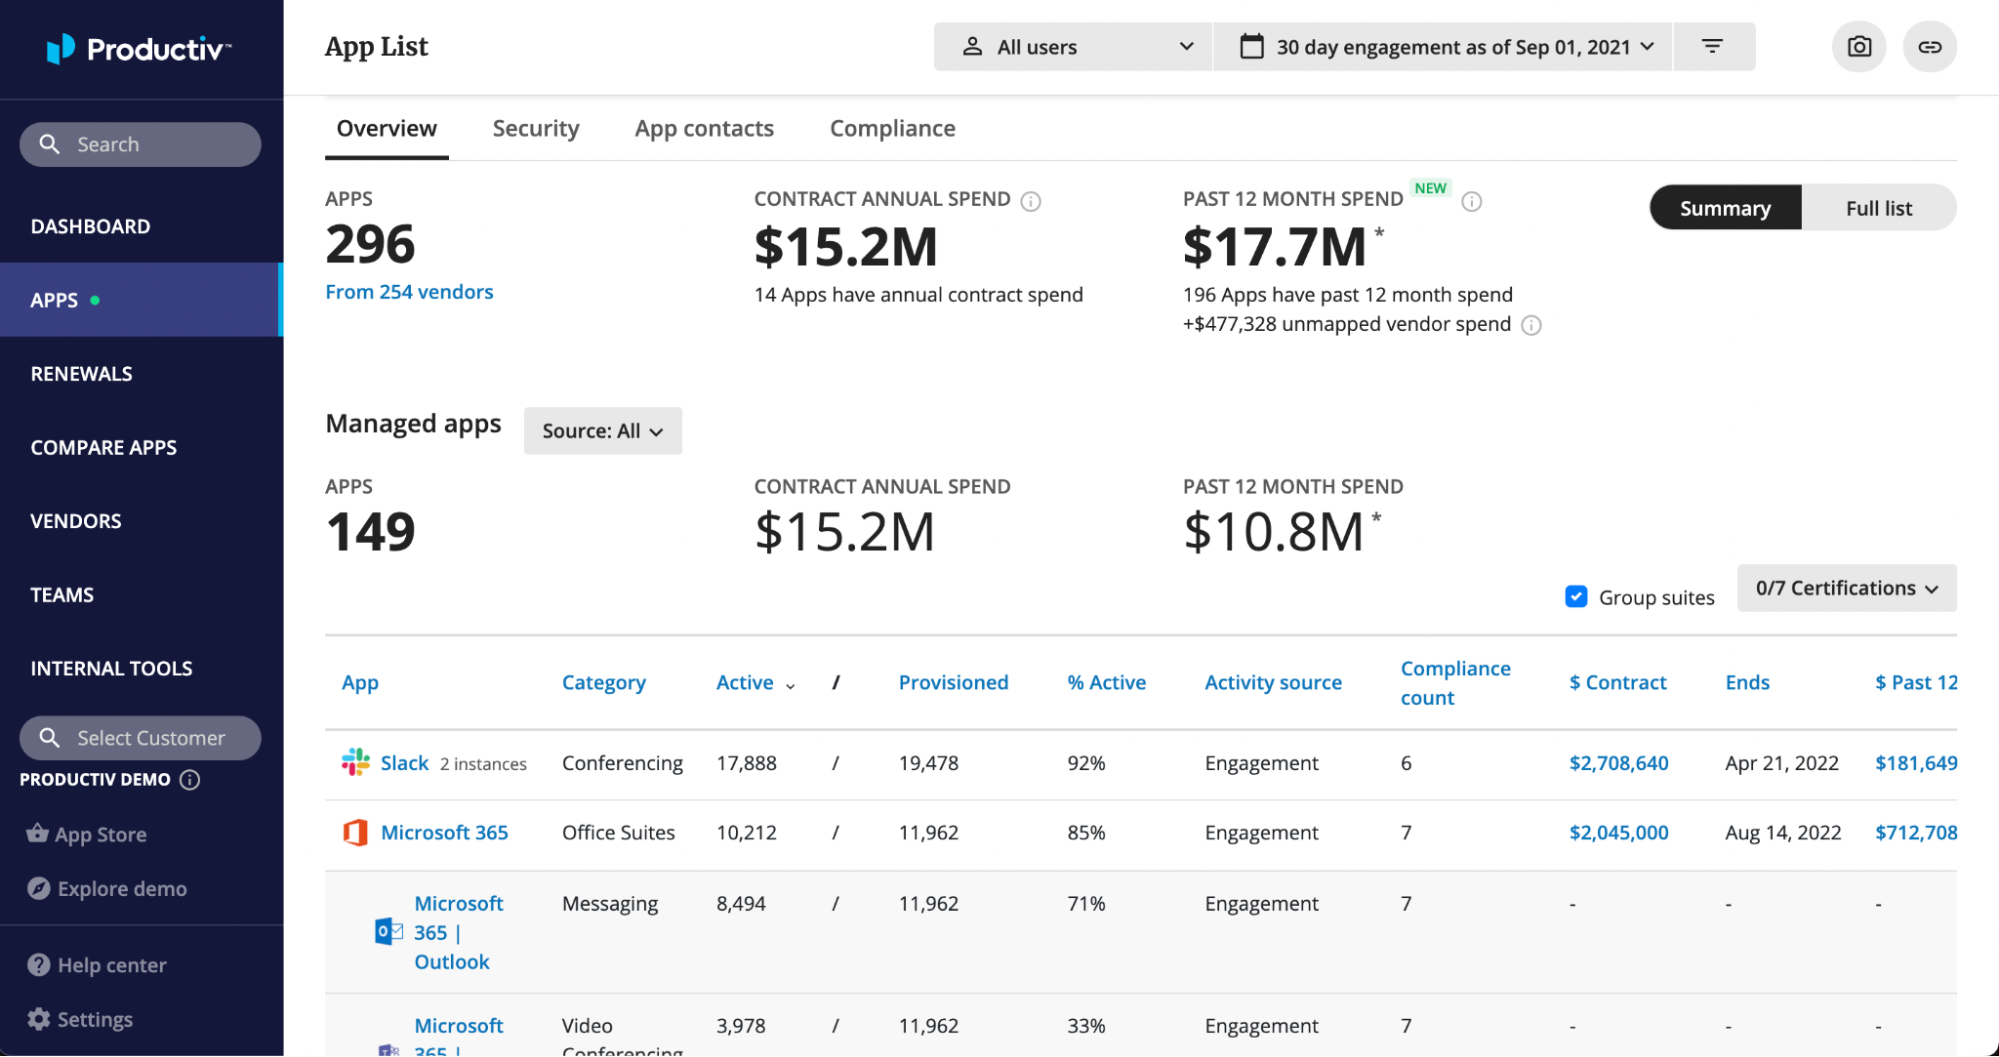Image resolution: width=1999 pixels, height=1057 pixels.
Task: Open the App Store from the sidebar
Action: pyautogui.click(x=100, y=834)
